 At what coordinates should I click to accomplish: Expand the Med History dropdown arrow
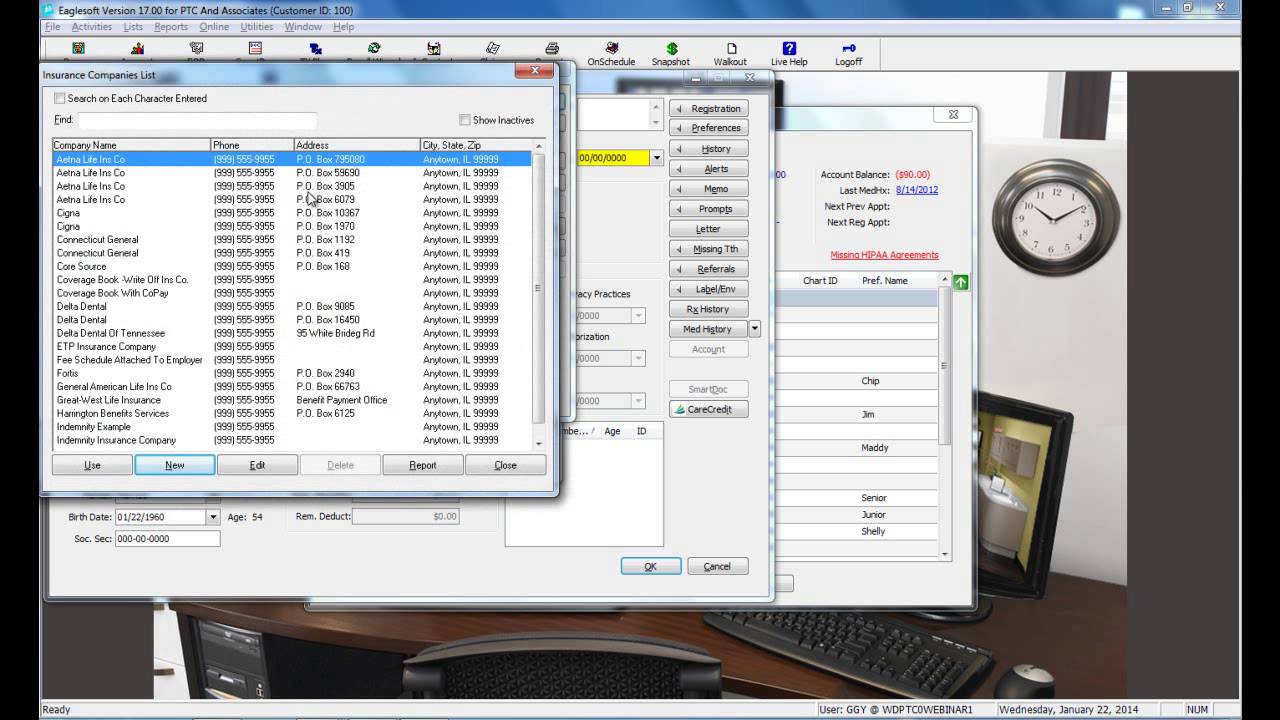pyautogui.click(x=755, y=329)
